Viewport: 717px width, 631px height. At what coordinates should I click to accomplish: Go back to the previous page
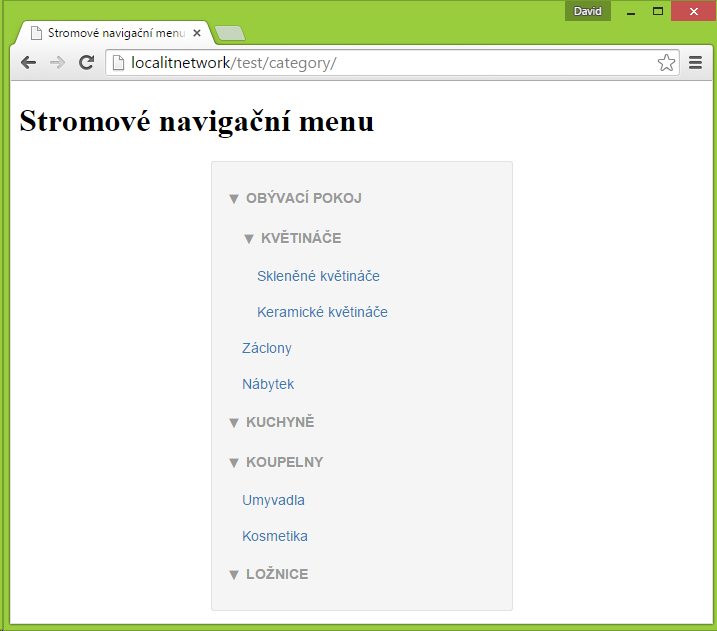[28, 63]
